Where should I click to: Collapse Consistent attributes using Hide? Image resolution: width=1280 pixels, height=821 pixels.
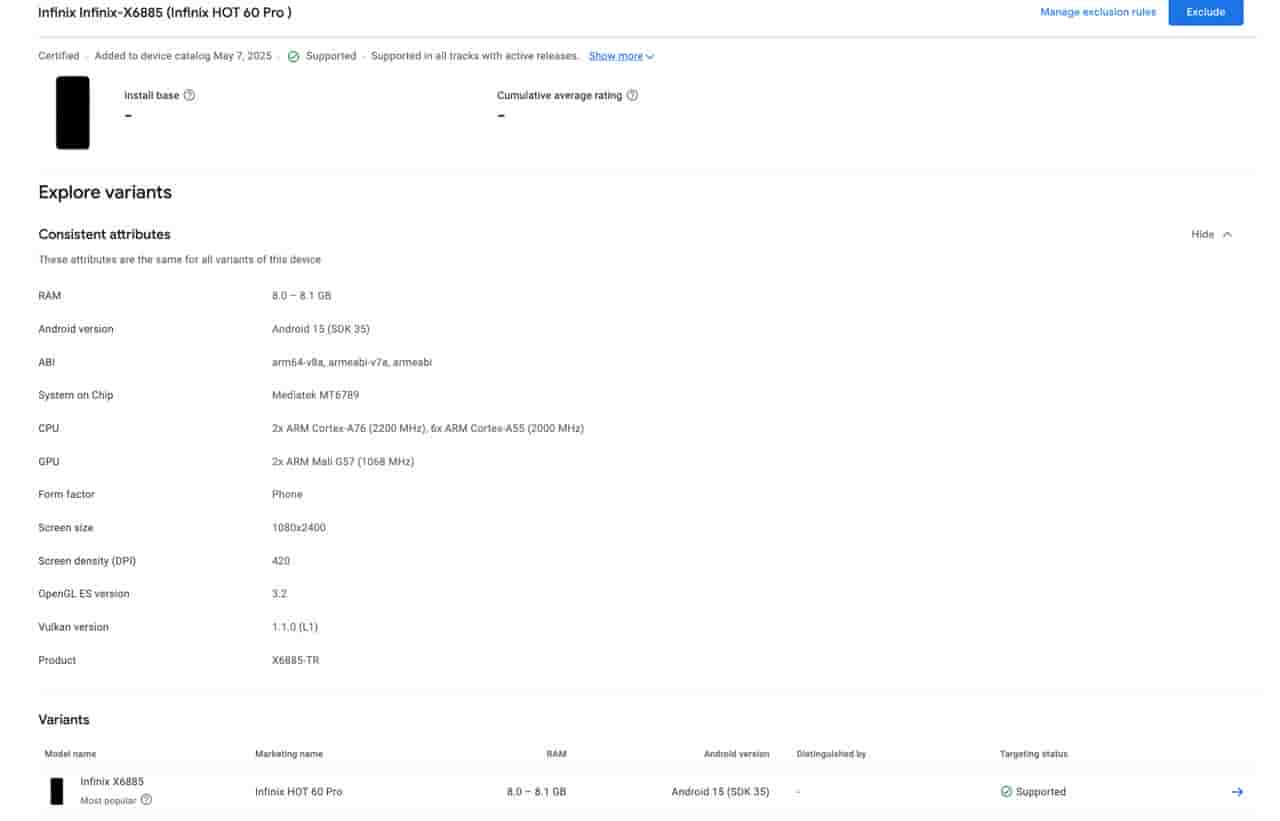point(1211,235)
